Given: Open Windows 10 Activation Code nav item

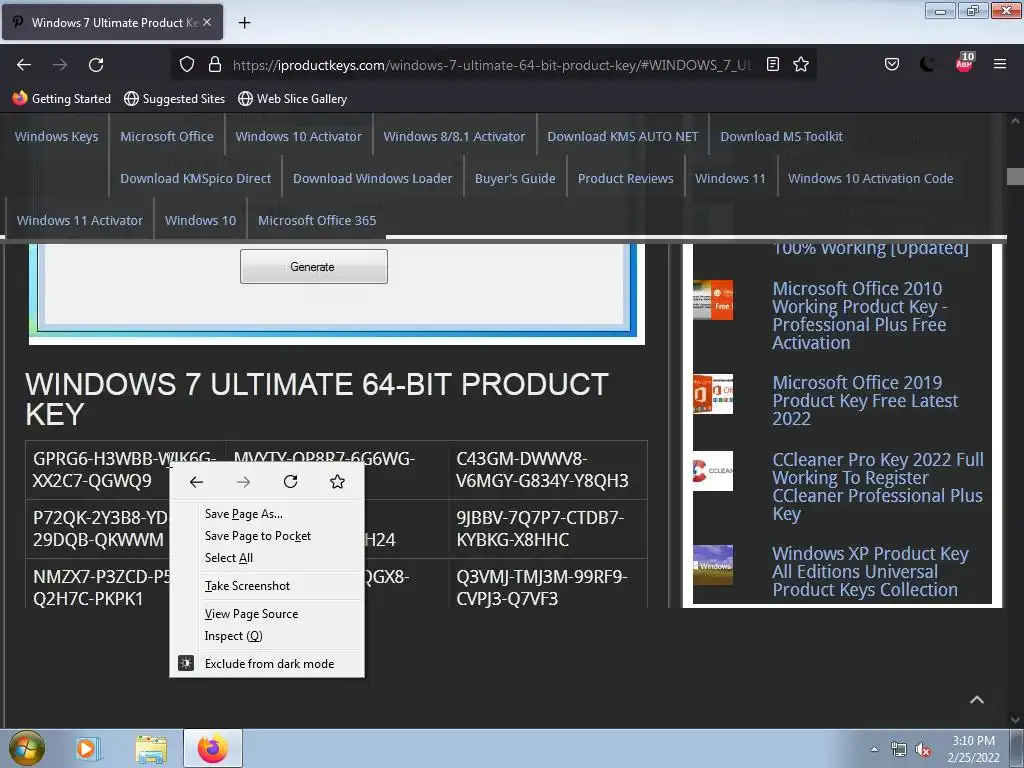Looking at the screenshot, I should pyautogui.click(x=870, y=178).
